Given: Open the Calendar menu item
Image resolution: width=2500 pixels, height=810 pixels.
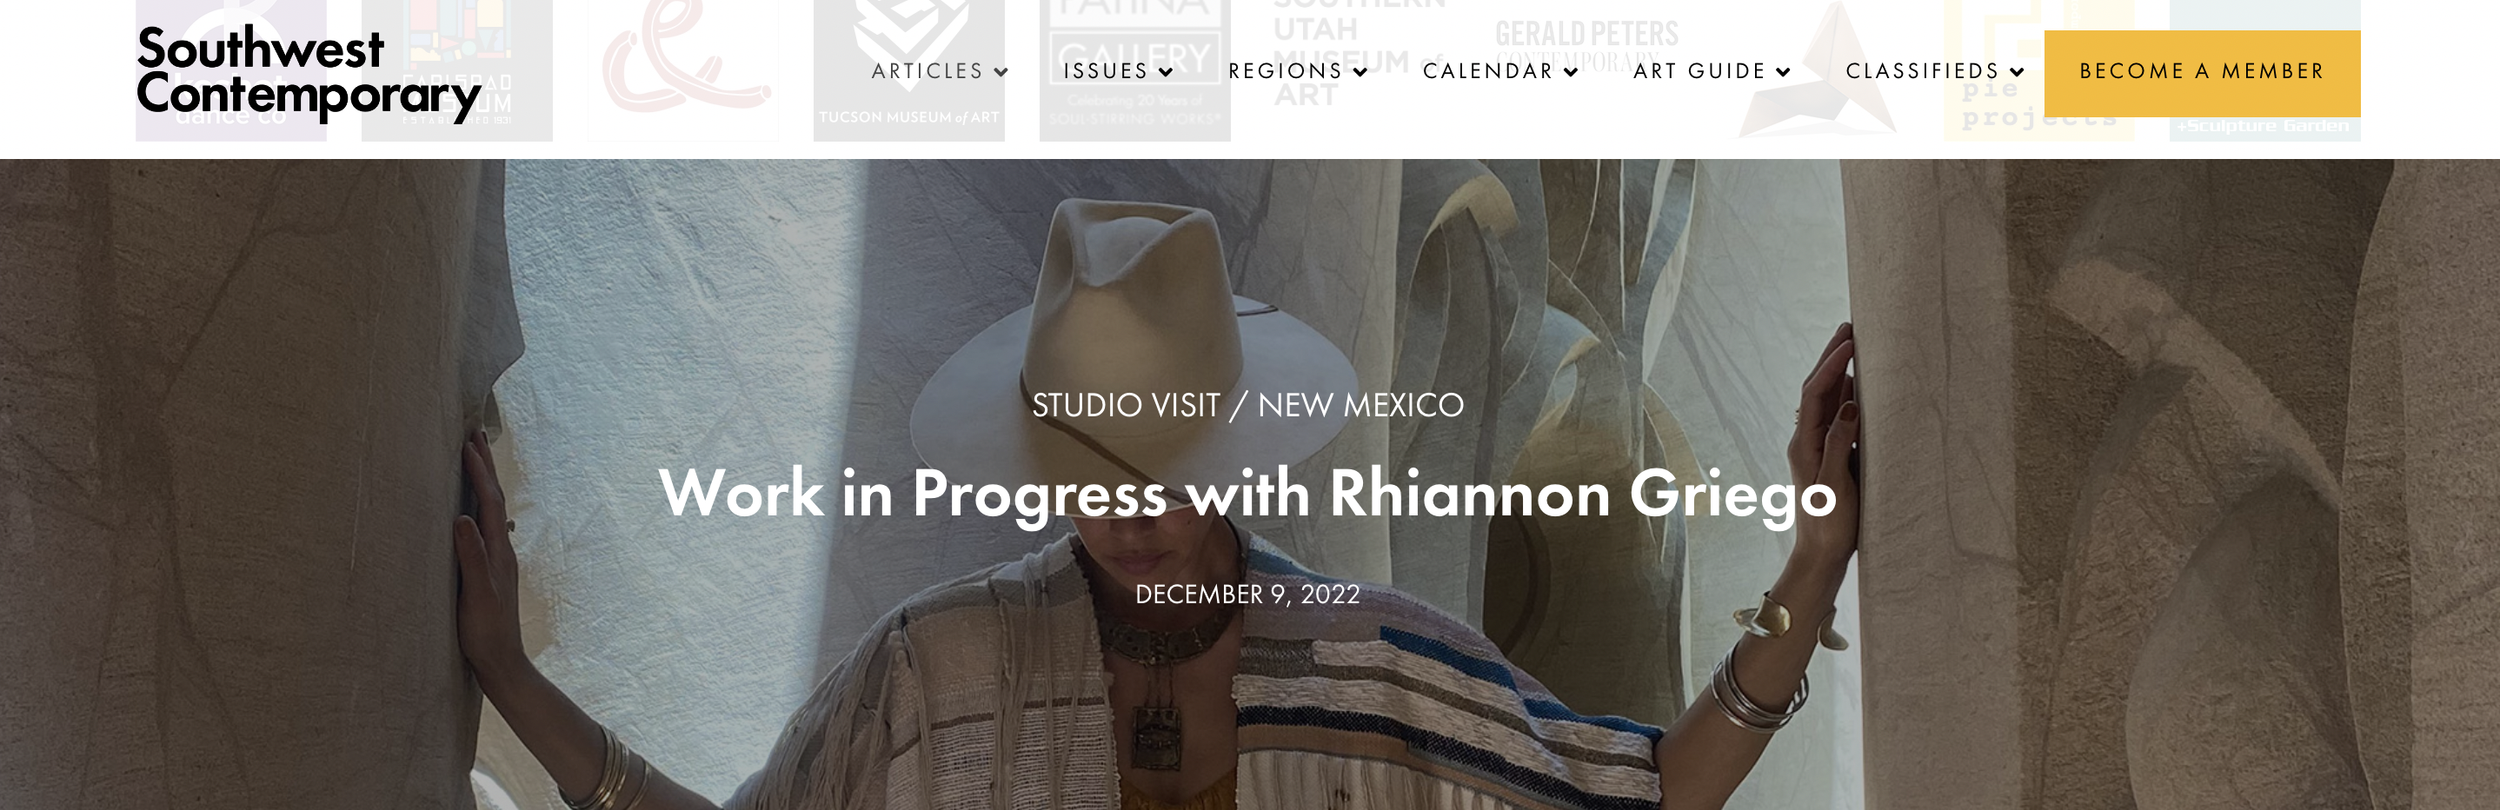Looking at the screenshot, I should [x=1489, y=71].
